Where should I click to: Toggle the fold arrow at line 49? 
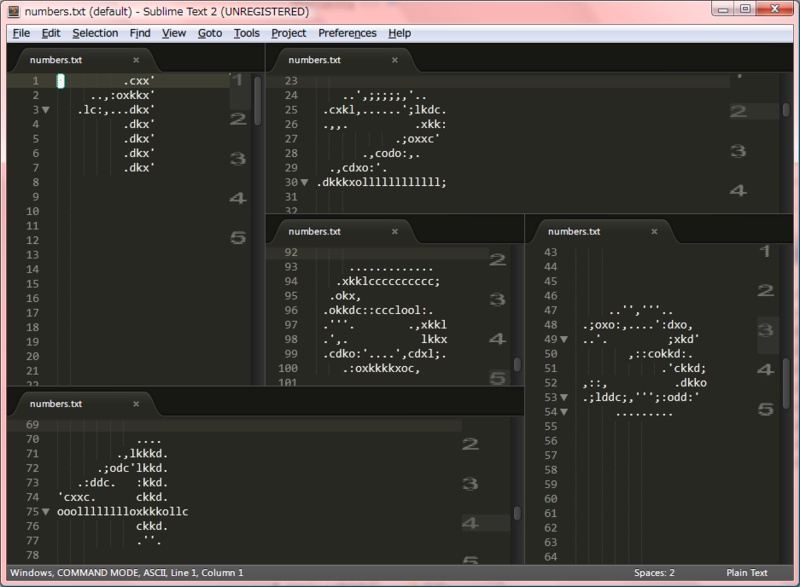point(564,339)
